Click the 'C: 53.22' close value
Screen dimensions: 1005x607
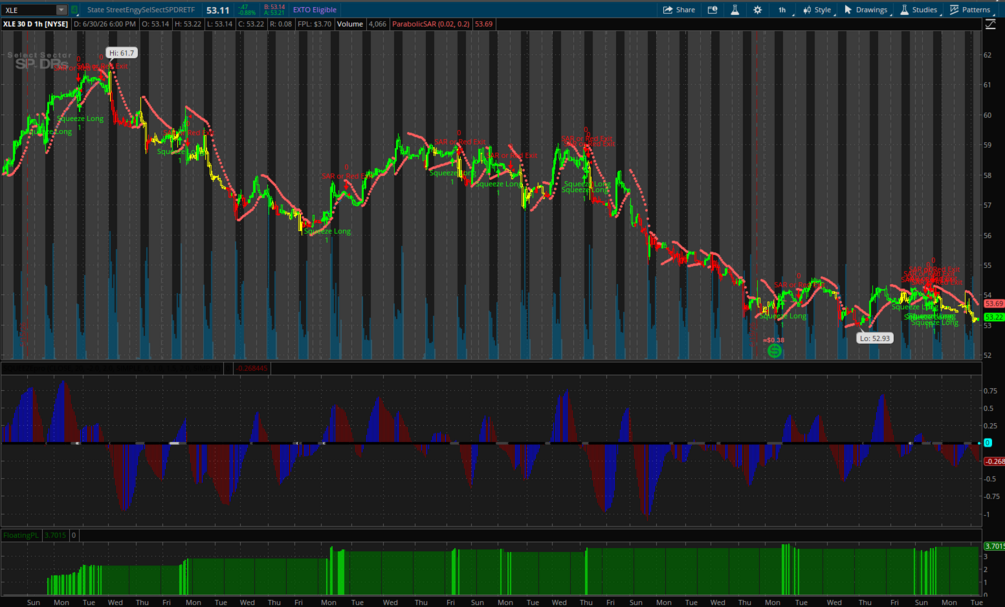tap(251, 24)
